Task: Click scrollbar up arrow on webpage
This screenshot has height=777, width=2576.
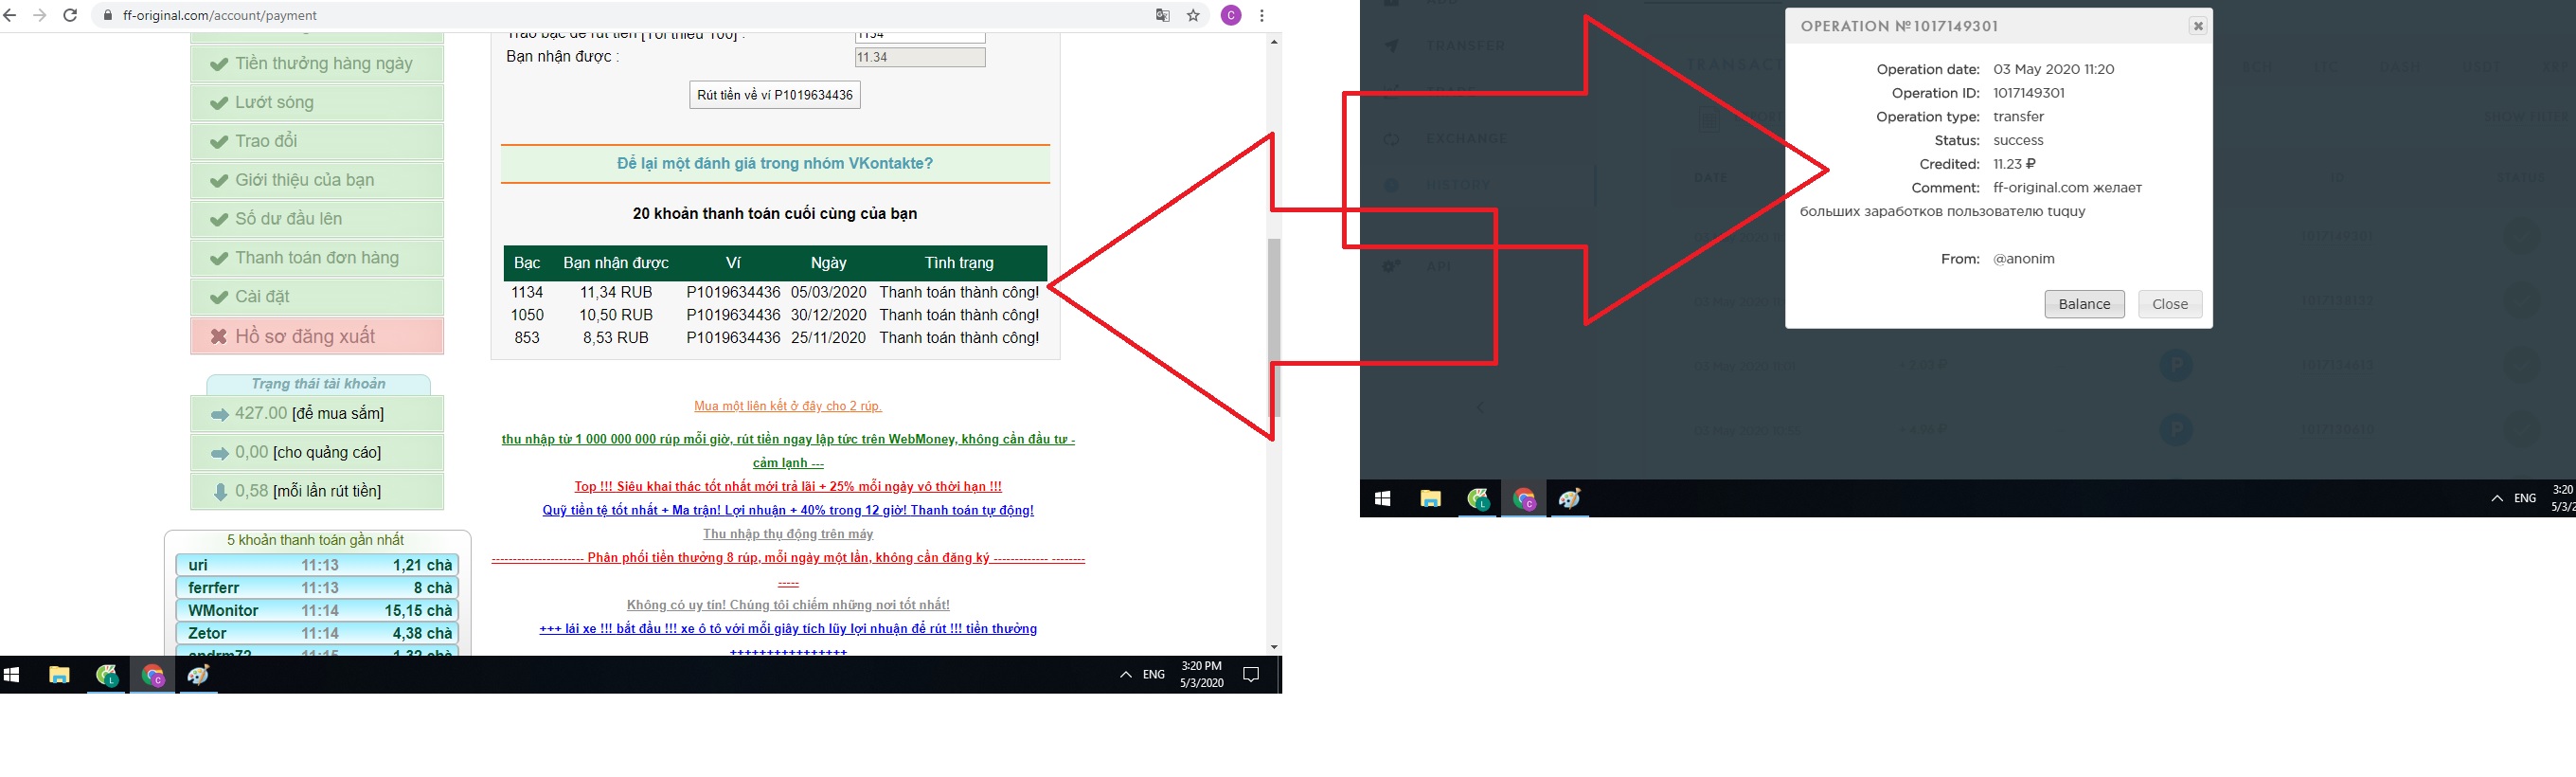Action: click(1274, 42)
